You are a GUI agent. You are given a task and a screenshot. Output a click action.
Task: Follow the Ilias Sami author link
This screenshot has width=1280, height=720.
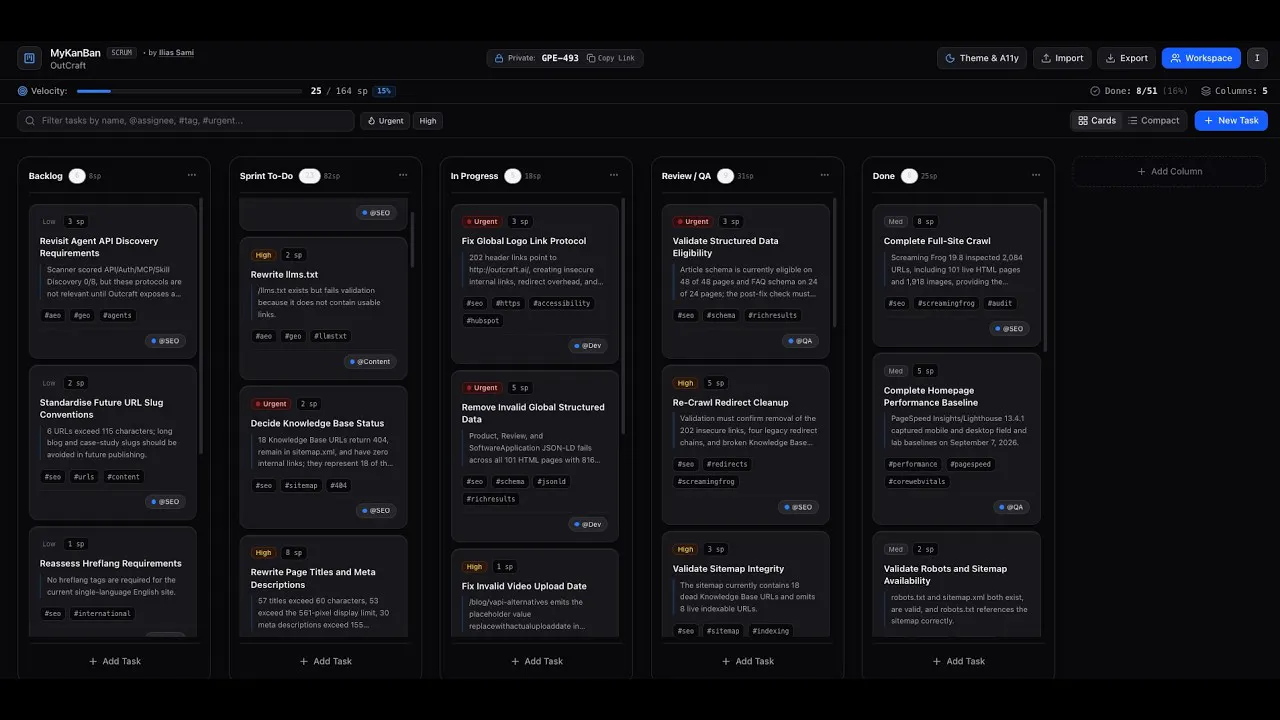click(x=176, y=52)
